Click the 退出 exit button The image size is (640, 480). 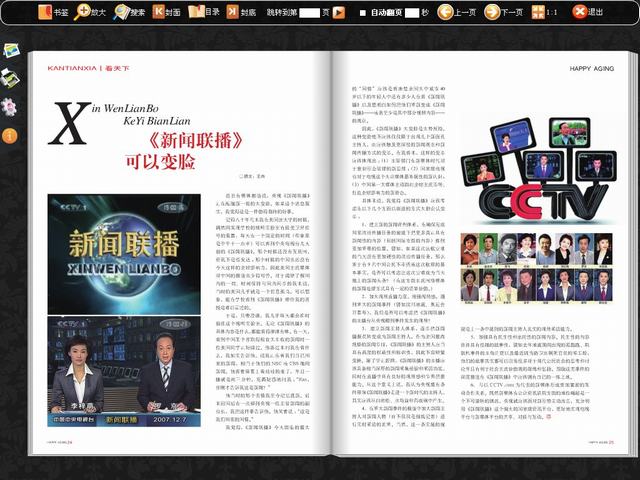pos(587,12)
